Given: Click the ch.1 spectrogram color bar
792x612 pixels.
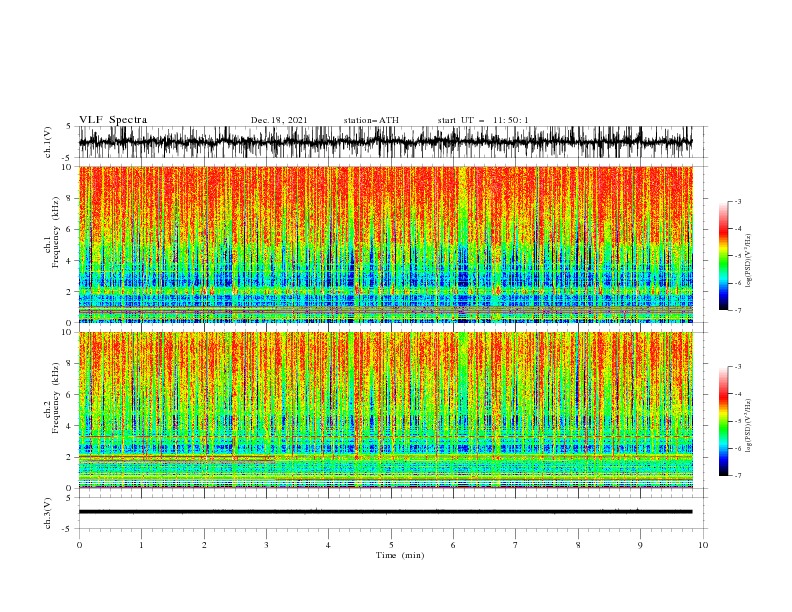Looking at the screenshot, I should [x=723, y=256].
